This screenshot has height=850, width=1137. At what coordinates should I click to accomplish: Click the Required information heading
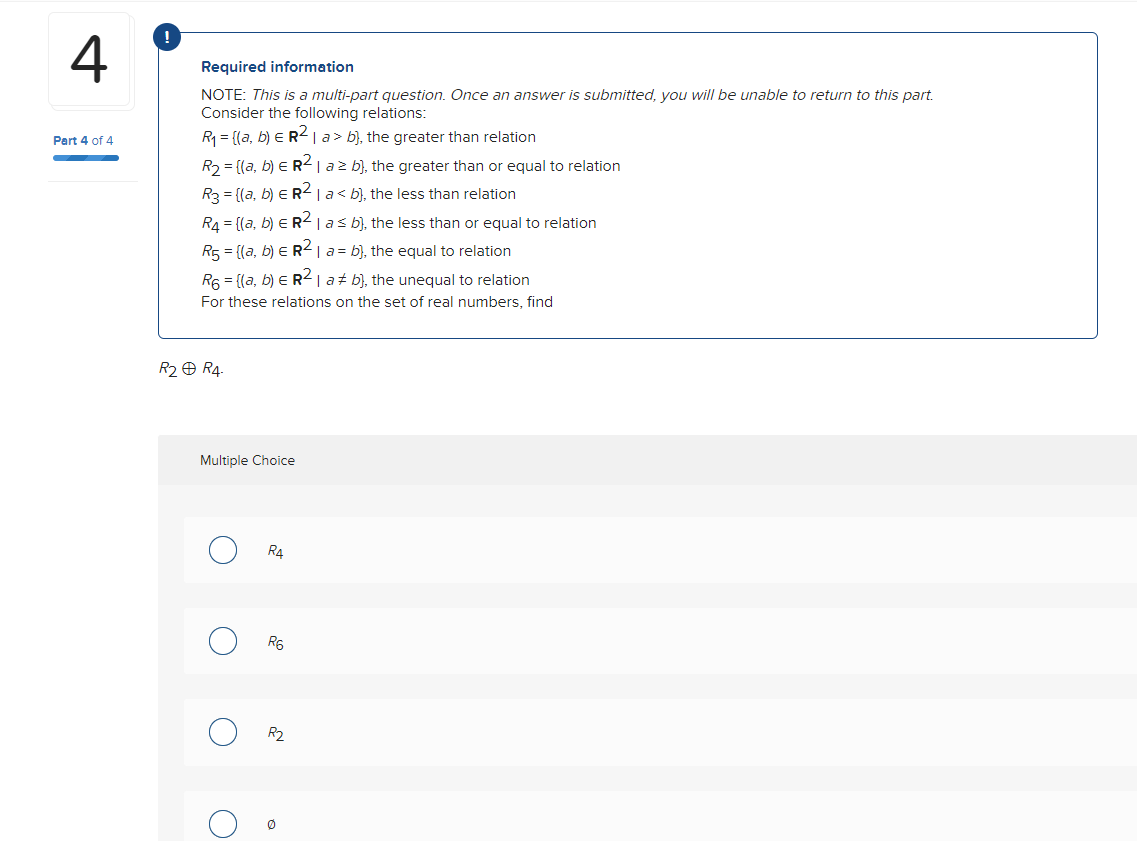point(277,67)
